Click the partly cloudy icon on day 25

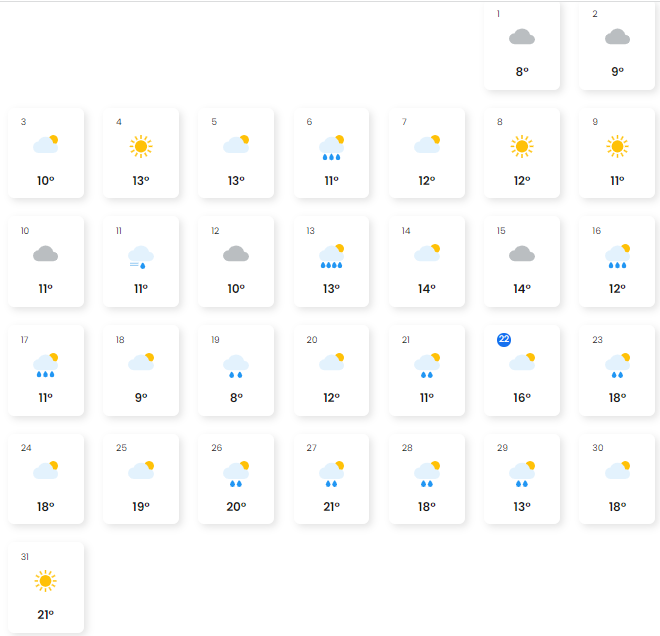141,470
